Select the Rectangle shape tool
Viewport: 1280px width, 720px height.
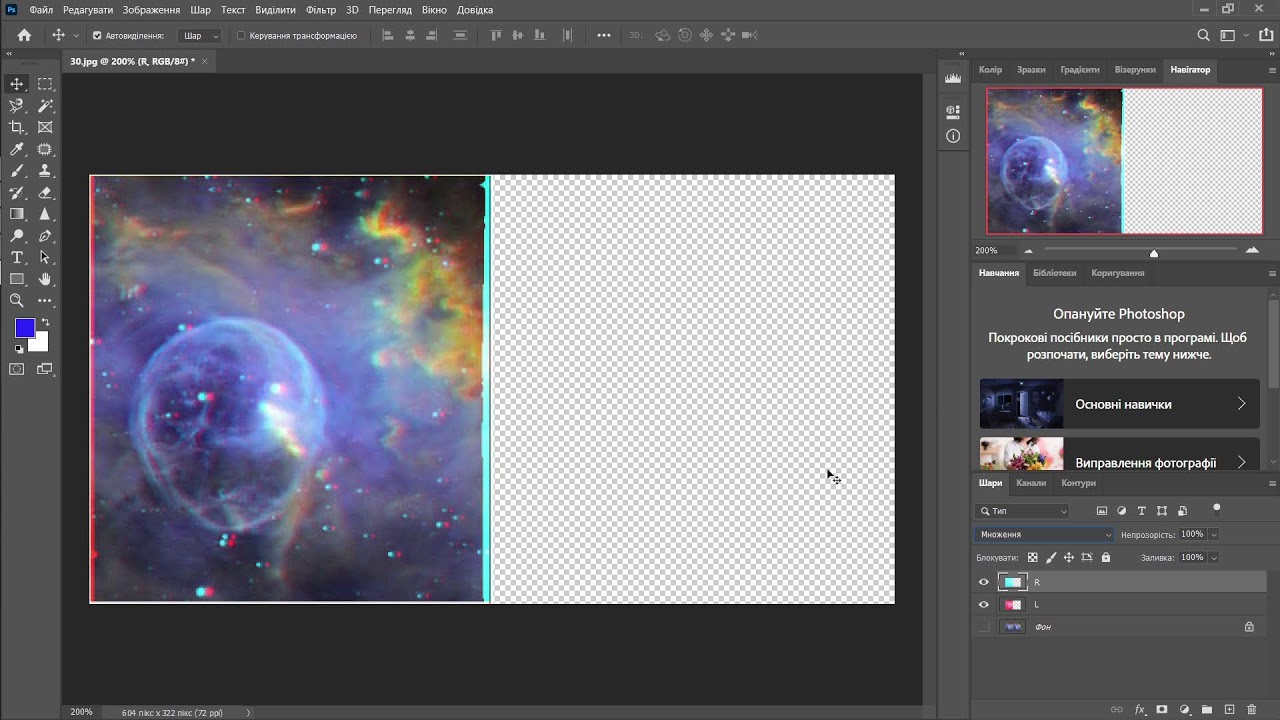click(17, 279)
